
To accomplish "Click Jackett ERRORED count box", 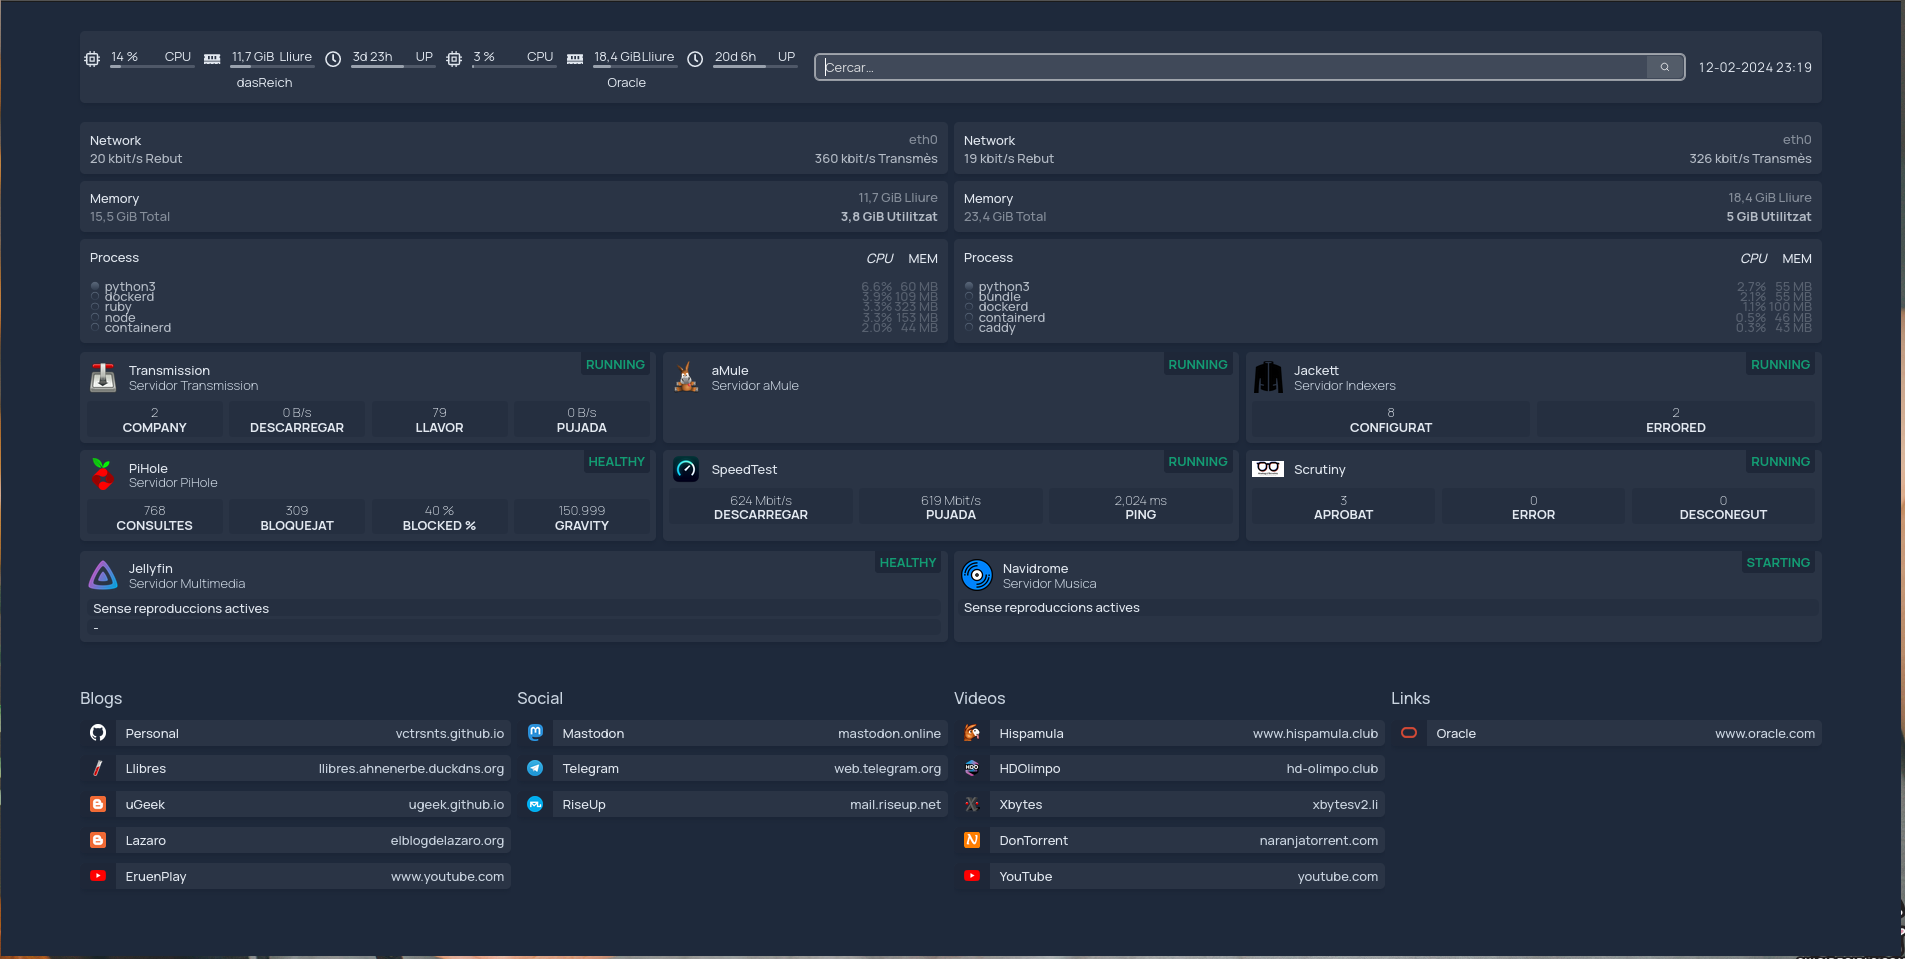I will point(1676,420).
